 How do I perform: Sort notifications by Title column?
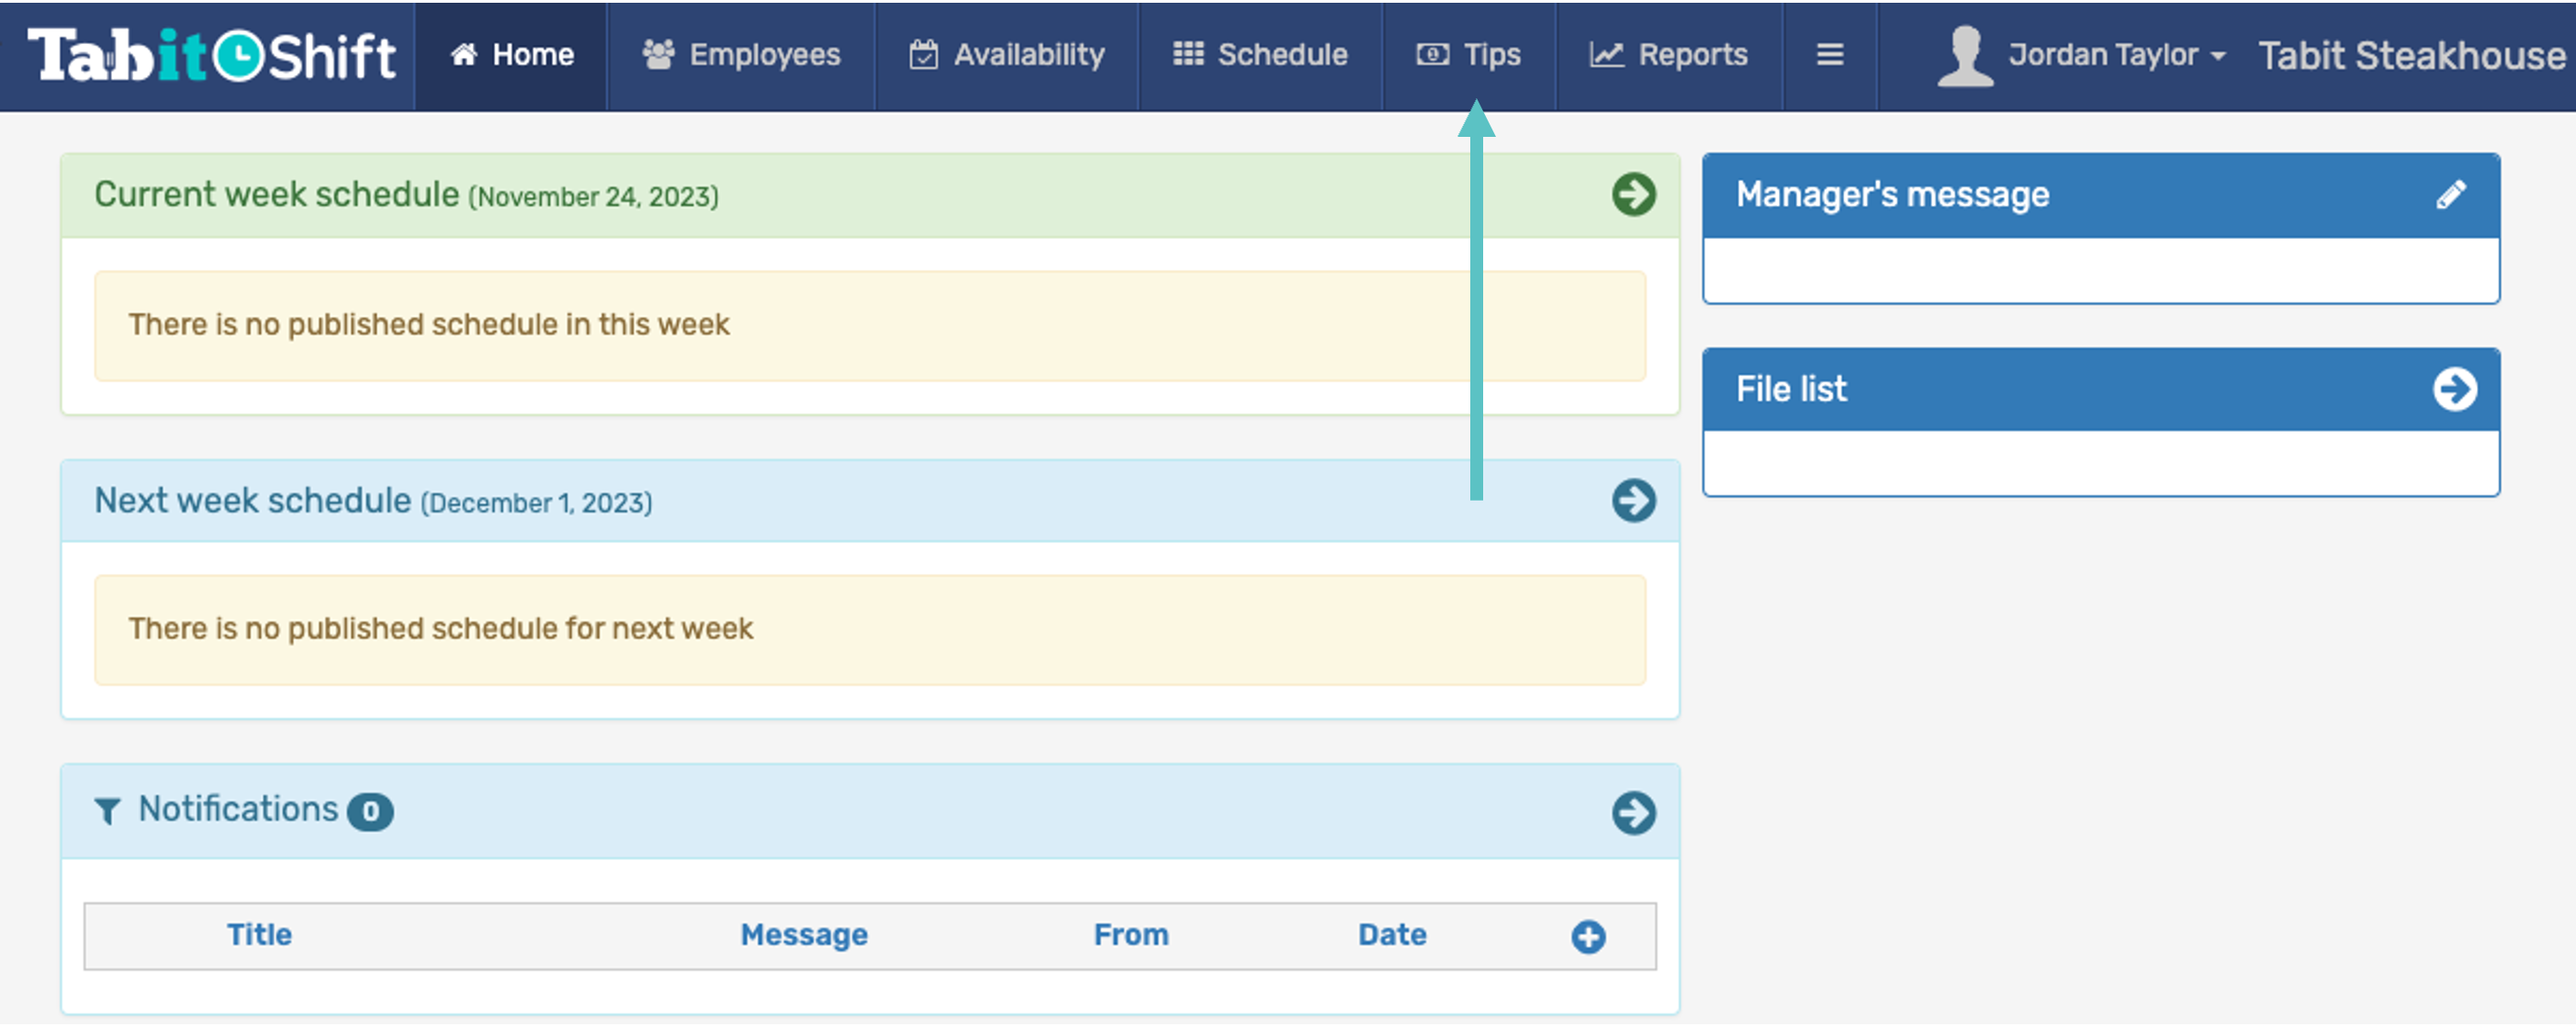[x=259, y=934]
